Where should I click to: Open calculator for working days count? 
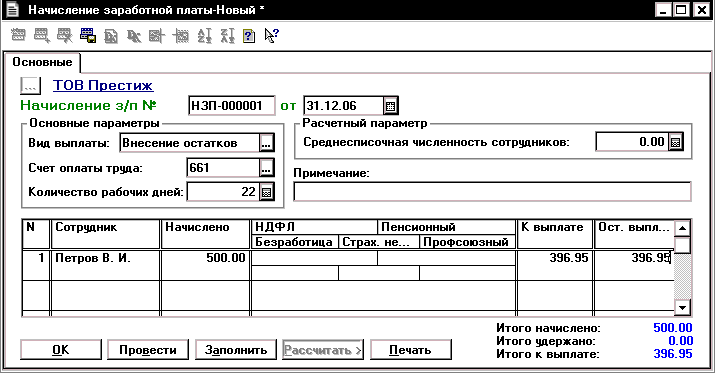(x=267, y=192)
